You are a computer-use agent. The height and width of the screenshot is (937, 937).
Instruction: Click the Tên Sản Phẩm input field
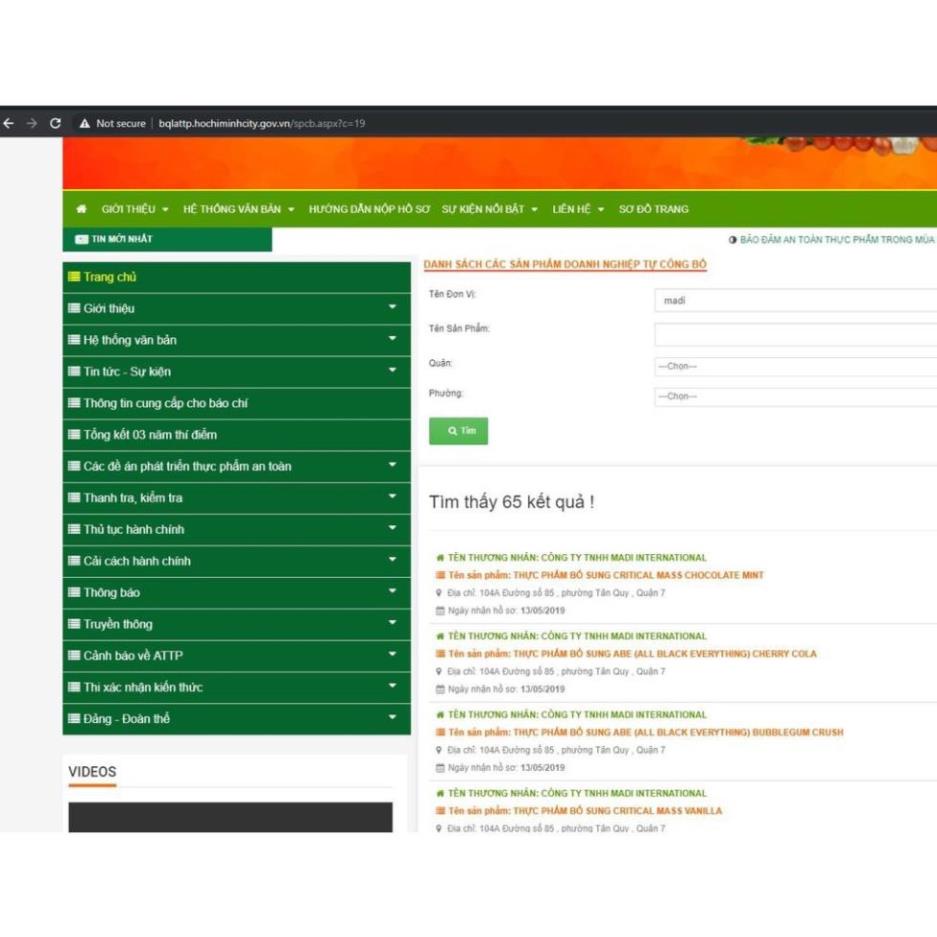coord(795,335)
